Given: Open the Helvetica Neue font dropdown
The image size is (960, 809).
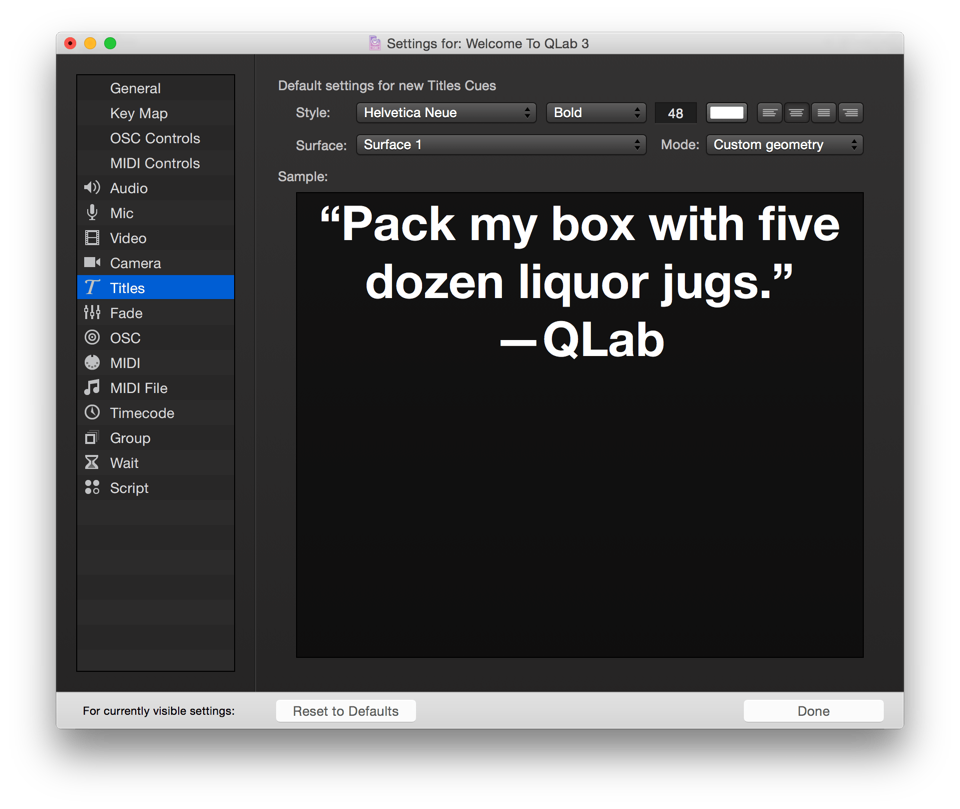Looking at the screenshot, I should [x=446, y=113].
